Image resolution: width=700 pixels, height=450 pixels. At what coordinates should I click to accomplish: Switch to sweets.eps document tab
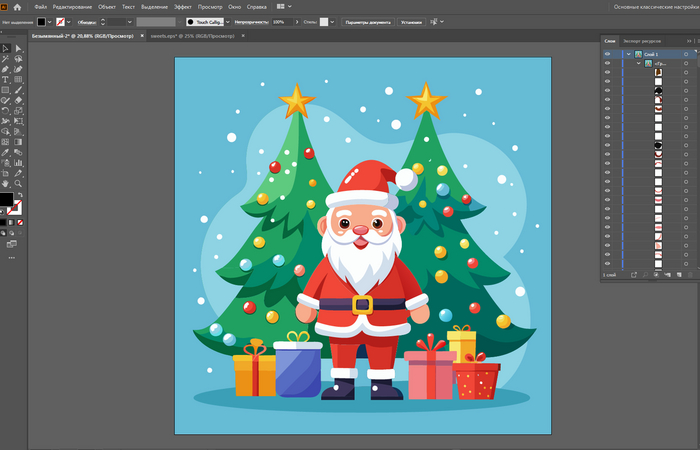click(192, 36)
